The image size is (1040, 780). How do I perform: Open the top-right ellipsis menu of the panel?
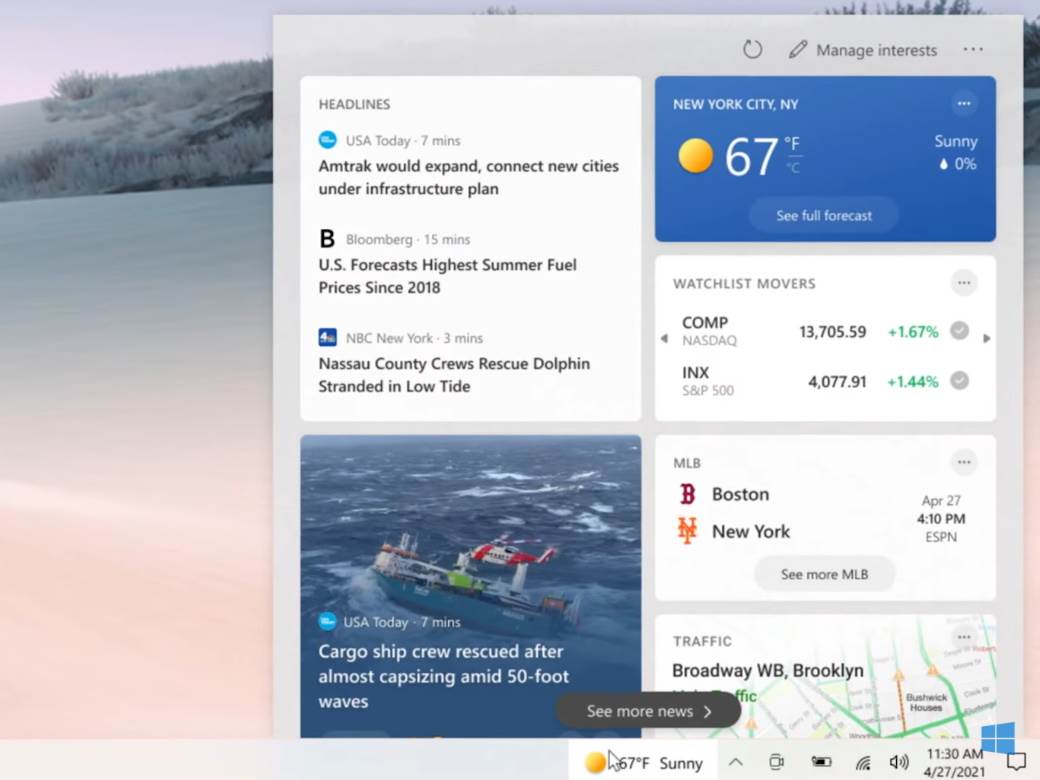(972, 49)
